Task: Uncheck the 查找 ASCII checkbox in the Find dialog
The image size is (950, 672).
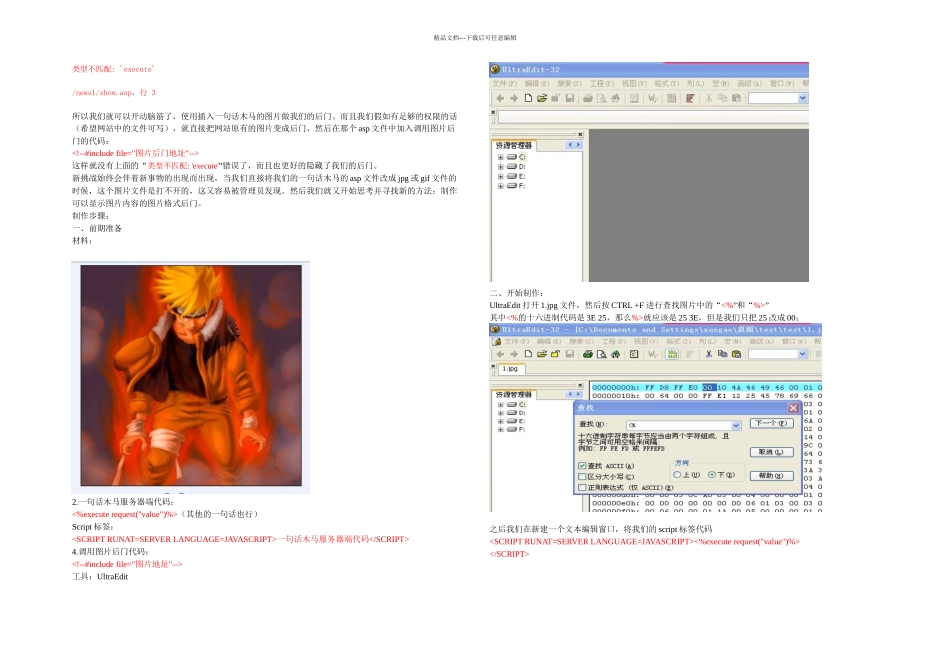Action: point(582,466)
